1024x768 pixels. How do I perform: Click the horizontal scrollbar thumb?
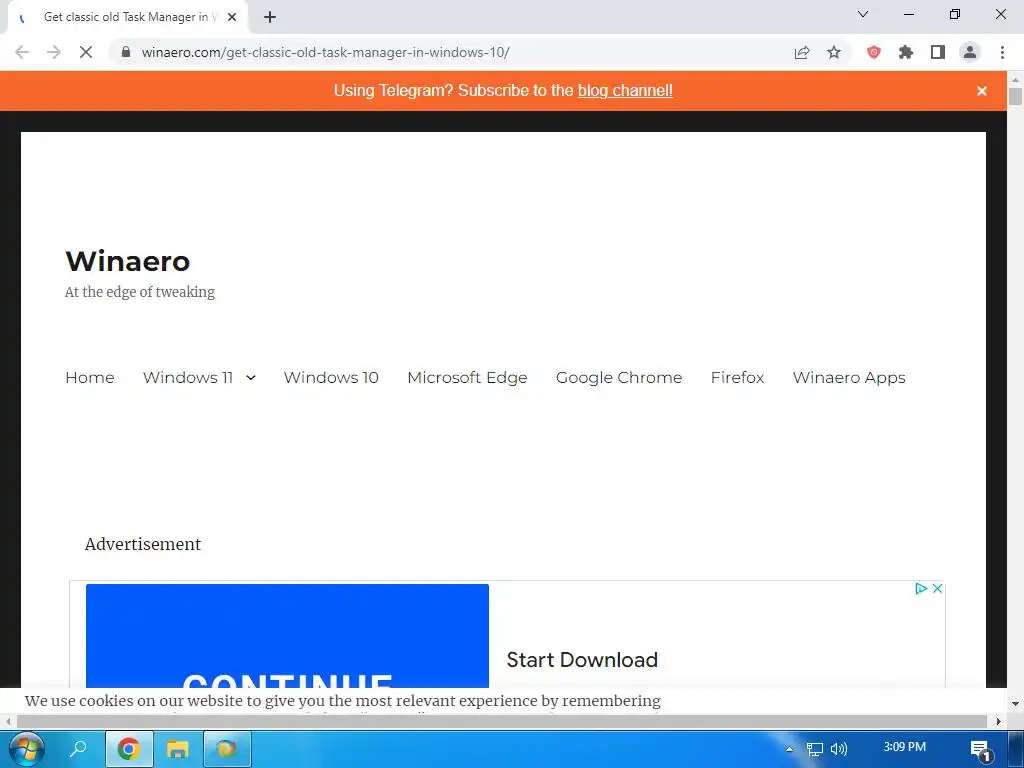502,722
